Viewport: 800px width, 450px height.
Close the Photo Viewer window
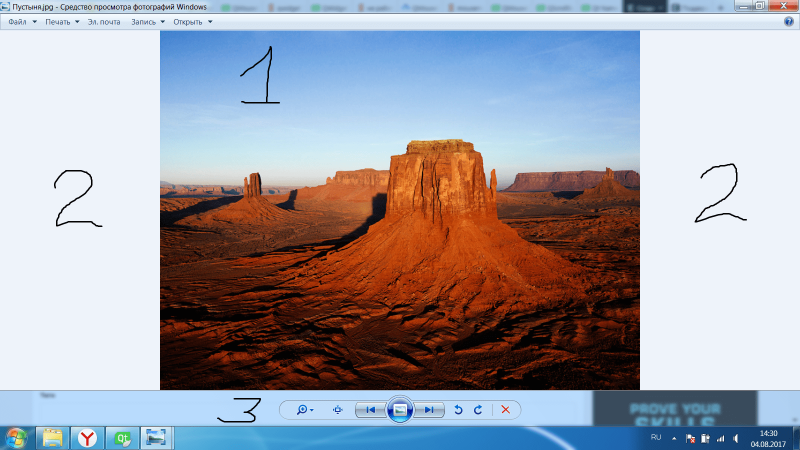point(783,6)
